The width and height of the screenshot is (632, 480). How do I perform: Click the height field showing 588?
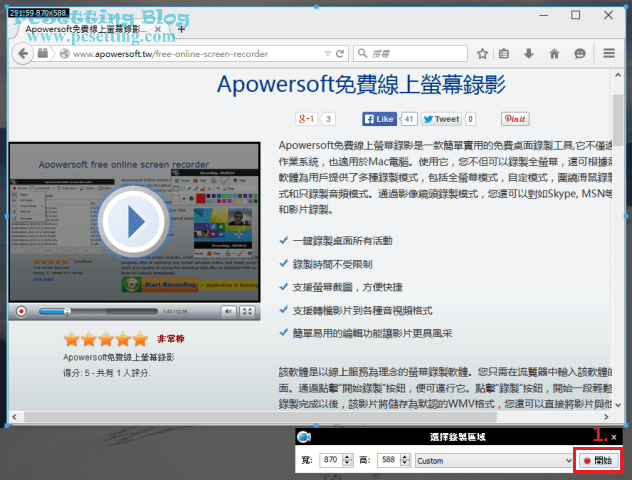point(389,460)
